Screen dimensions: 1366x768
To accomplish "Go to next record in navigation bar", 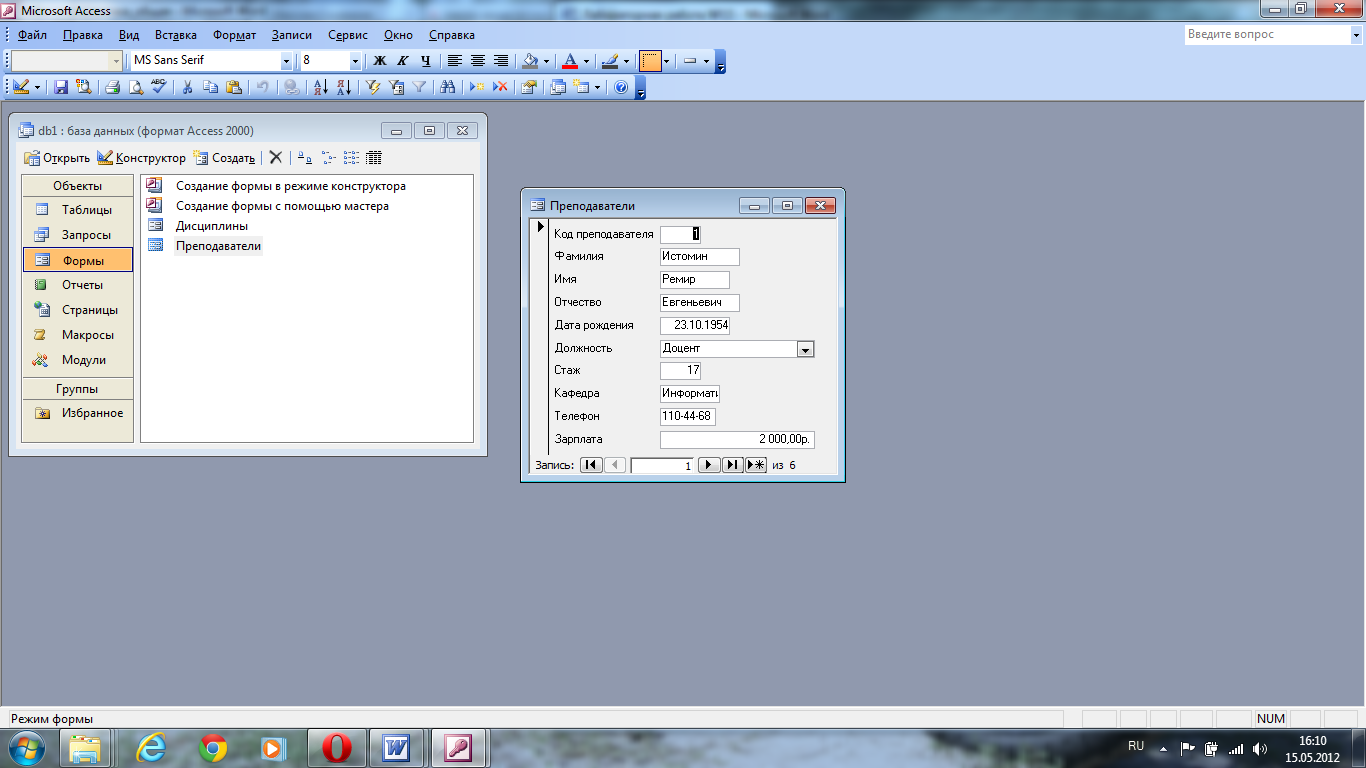I will pyautogui.click(x=709, y=465).
